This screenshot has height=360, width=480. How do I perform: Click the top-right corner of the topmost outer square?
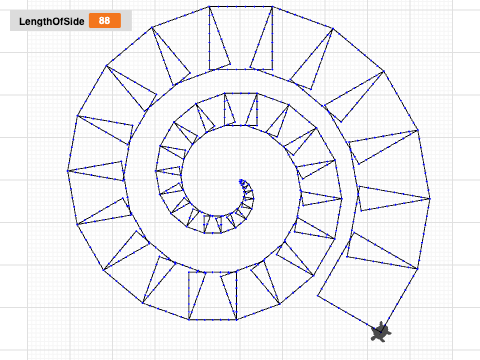click(273, 6)
